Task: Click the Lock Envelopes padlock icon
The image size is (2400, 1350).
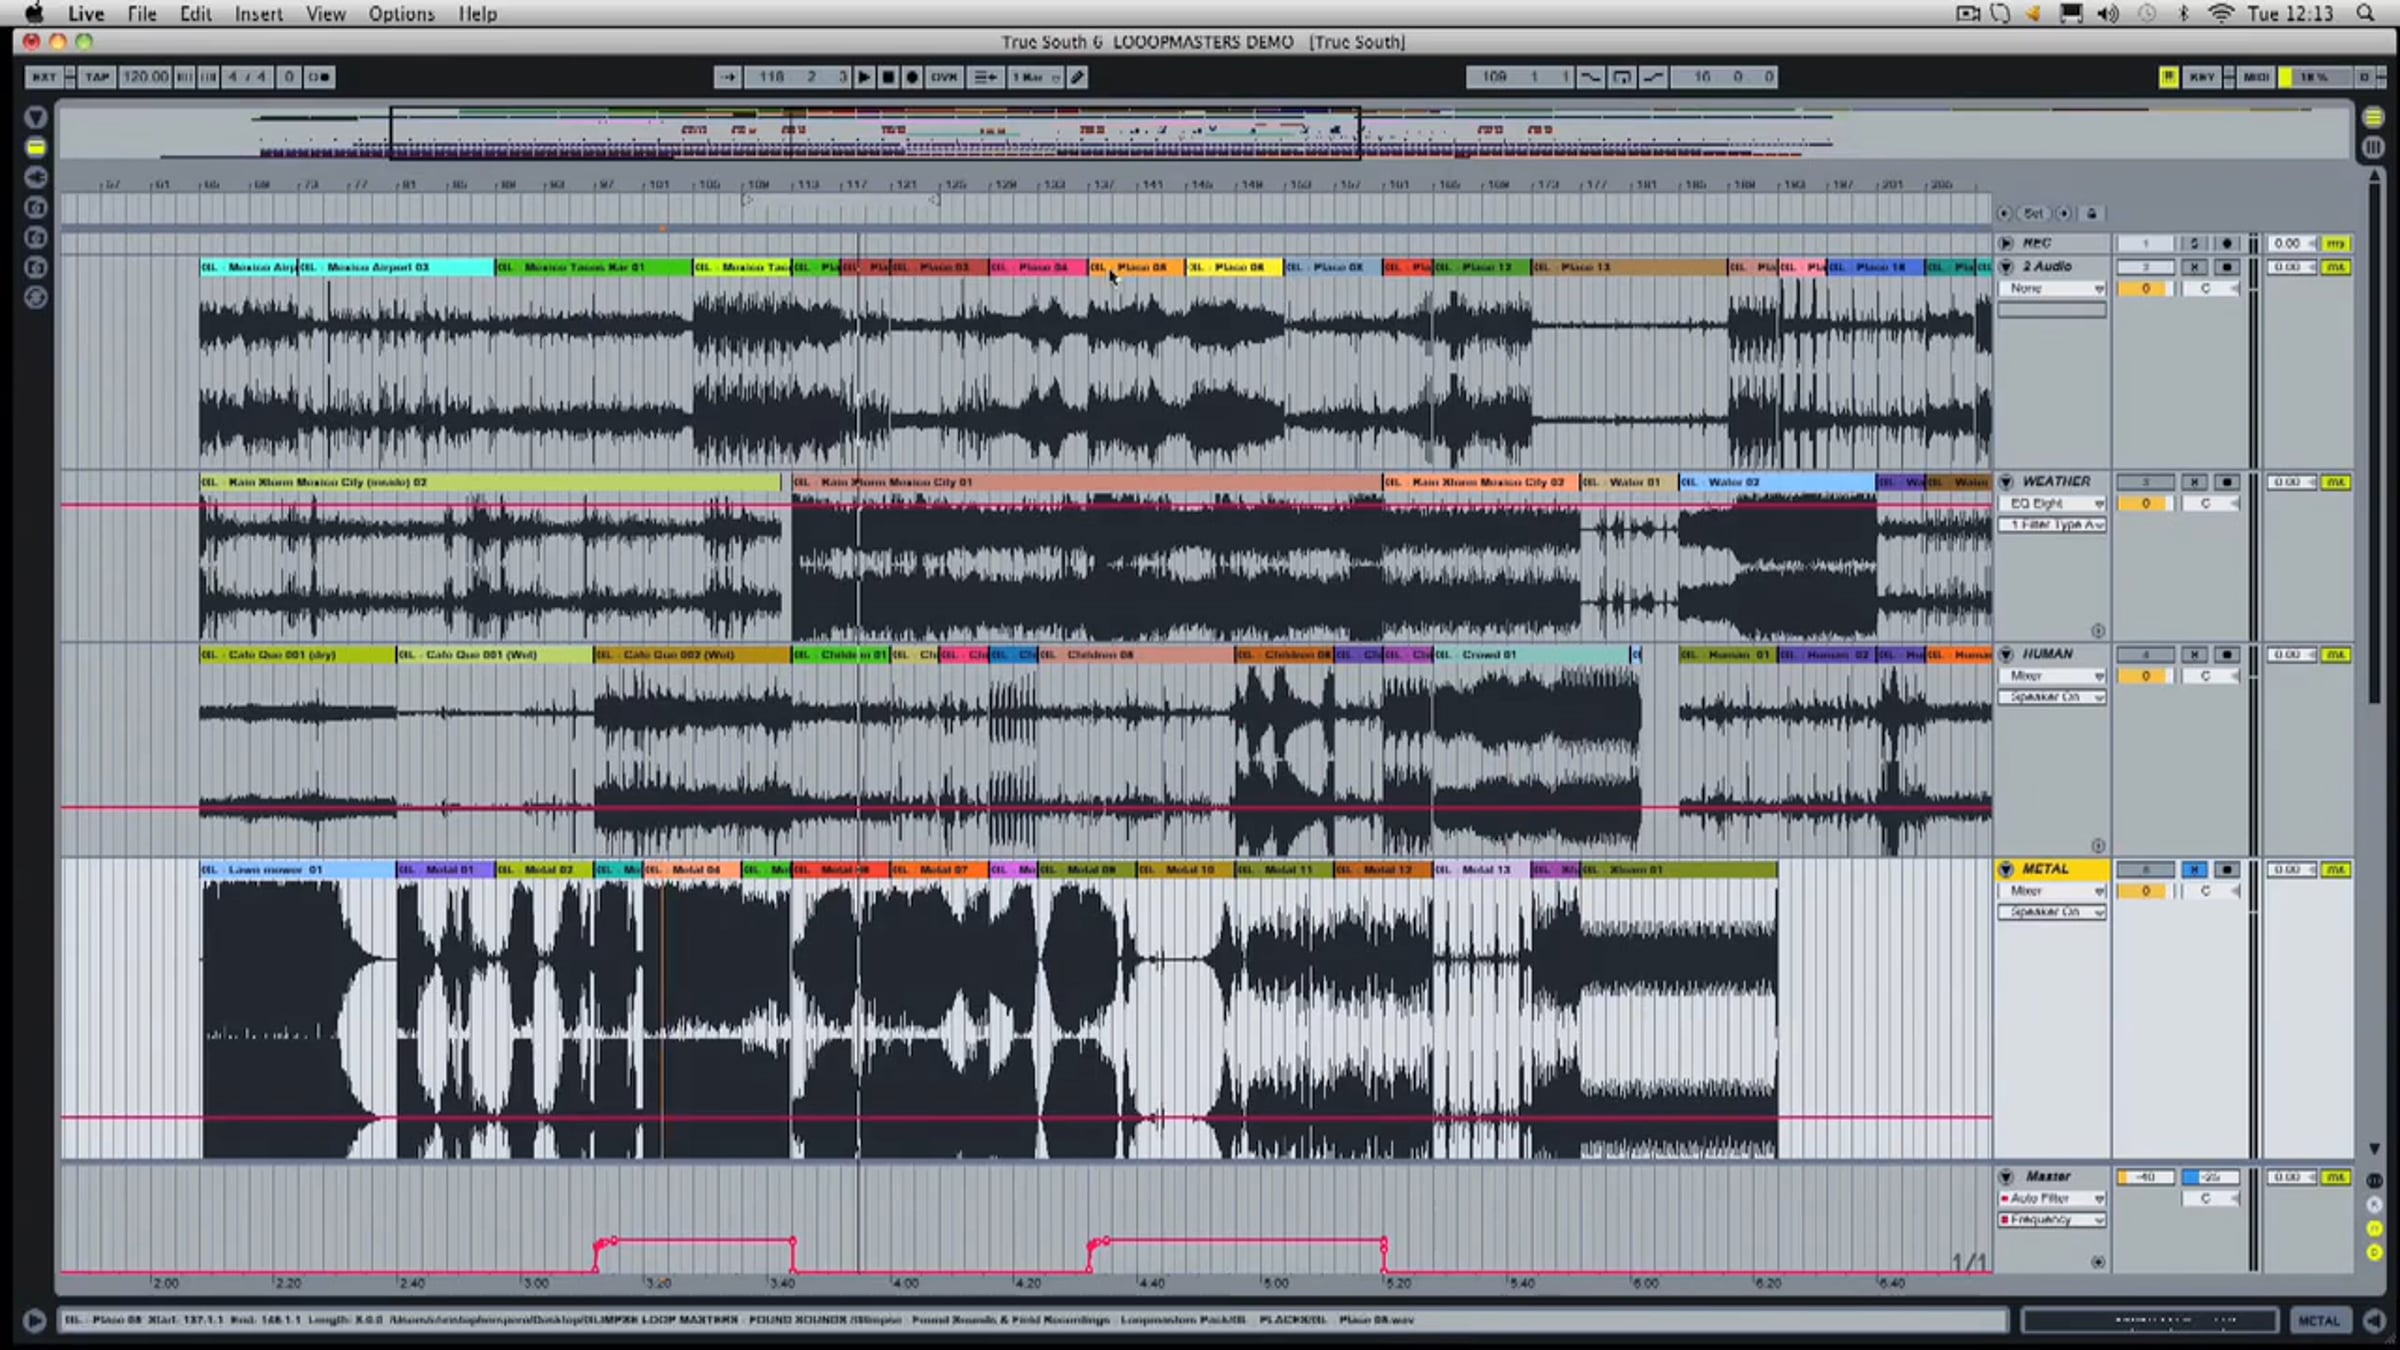Action: click(x=2092, y=214)
